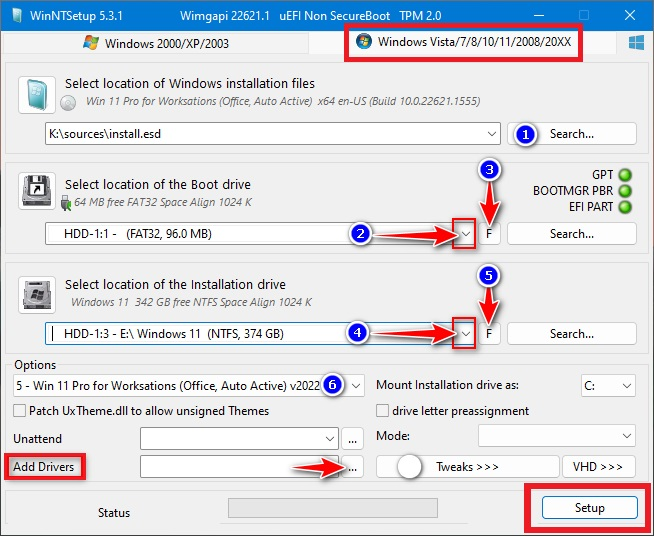The image size is (654, 536).
Task: Click the Status progress bar
Action: (x=332, y=508)
